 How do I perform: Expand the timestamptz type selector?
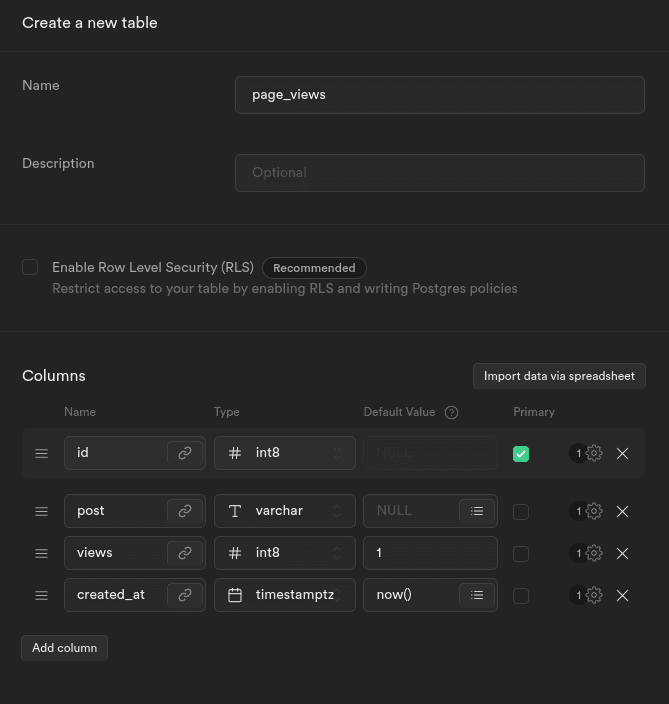click(285, 595)
